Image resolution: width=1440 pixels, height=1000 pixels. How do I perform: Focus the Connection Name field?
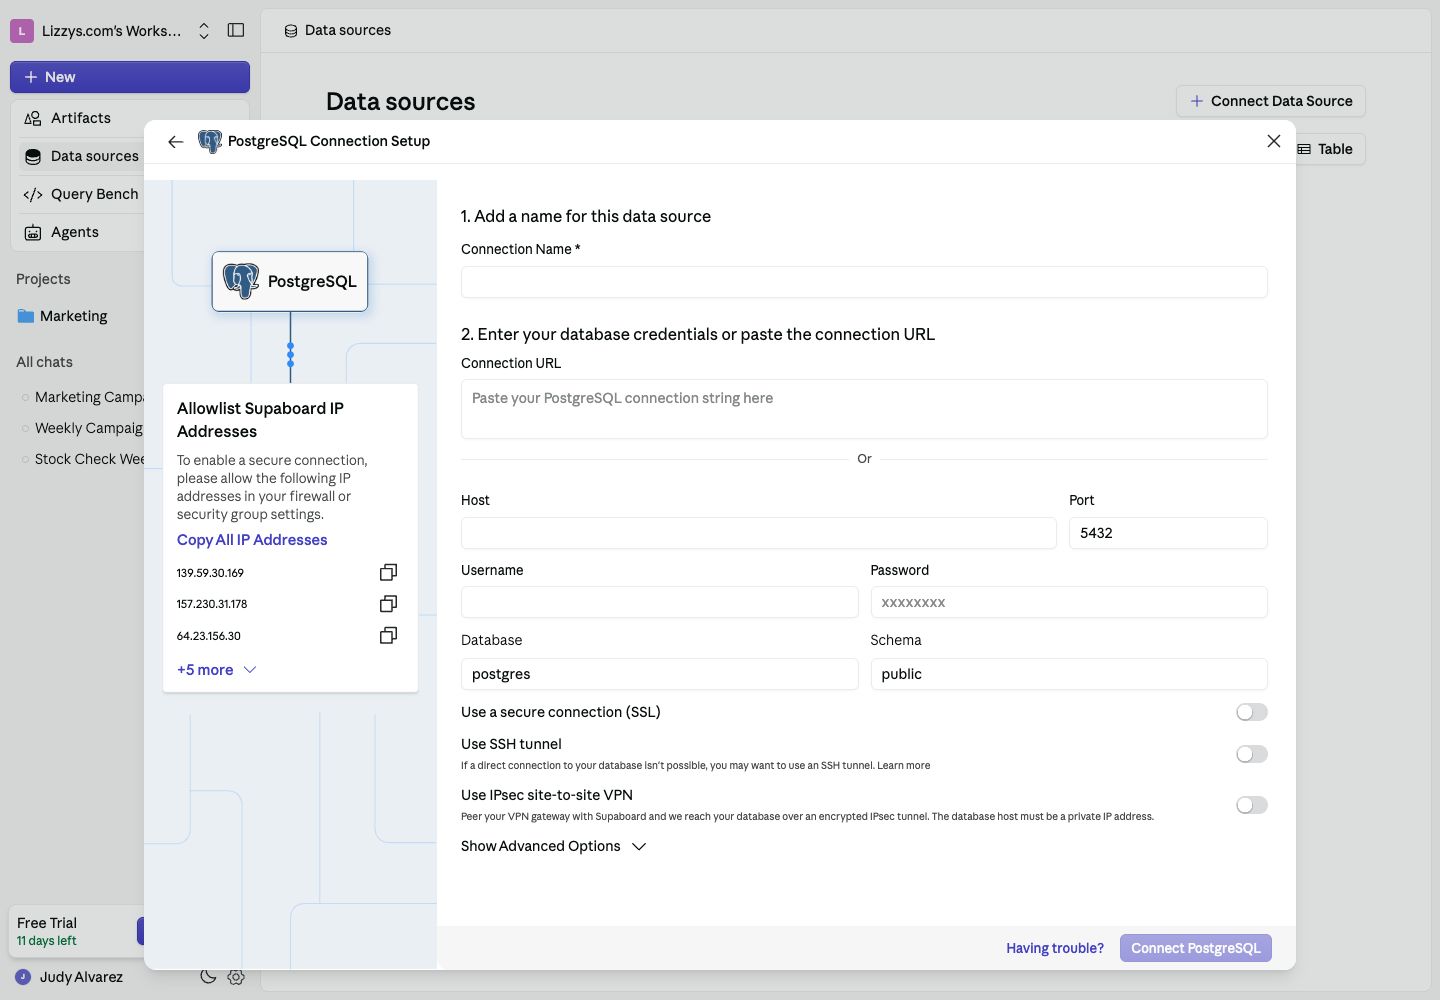click(x=864, y=282)
